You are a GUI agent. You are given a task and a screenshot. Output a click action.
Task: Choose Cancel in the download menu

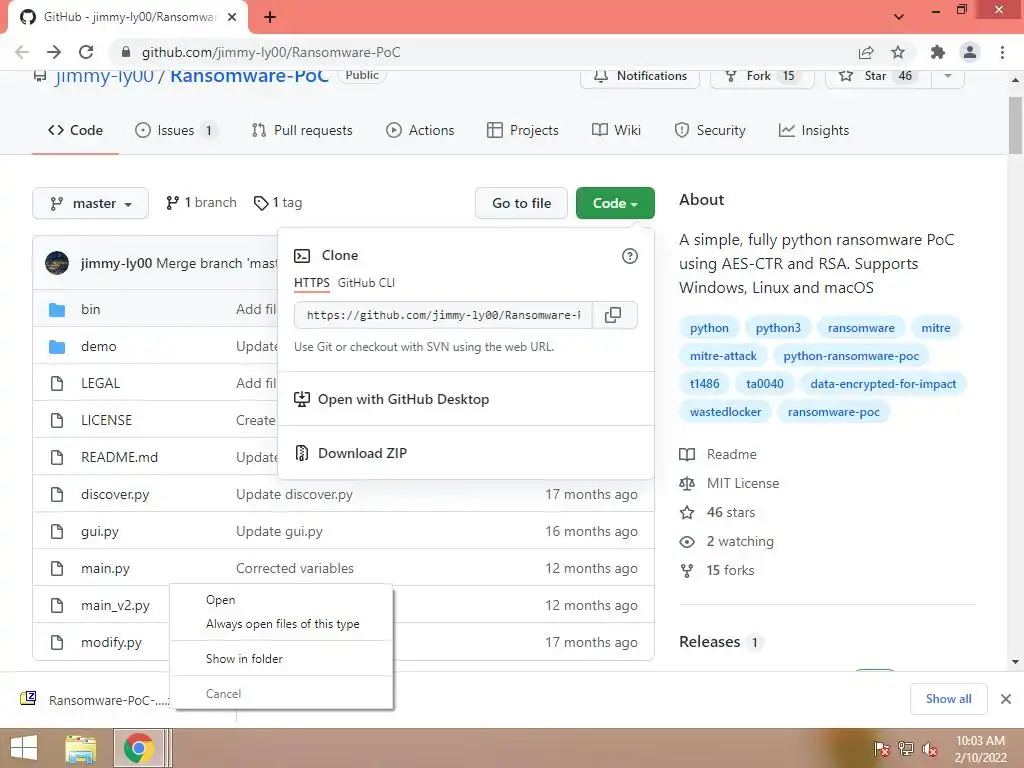coord(281,694)
